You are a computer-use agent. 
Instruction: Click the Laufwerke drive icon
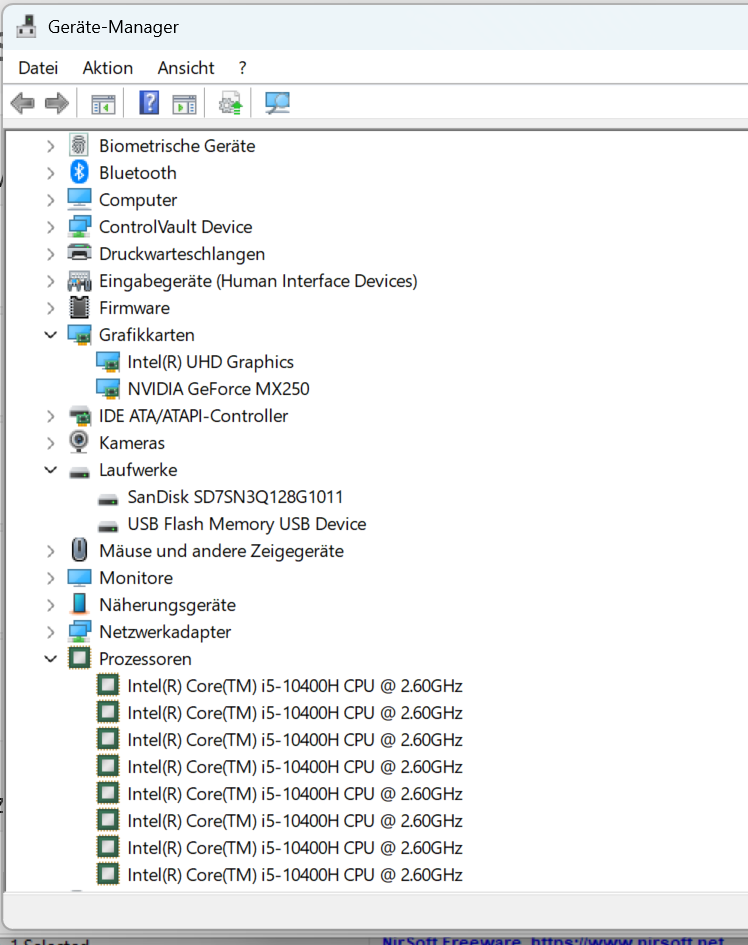79,473
